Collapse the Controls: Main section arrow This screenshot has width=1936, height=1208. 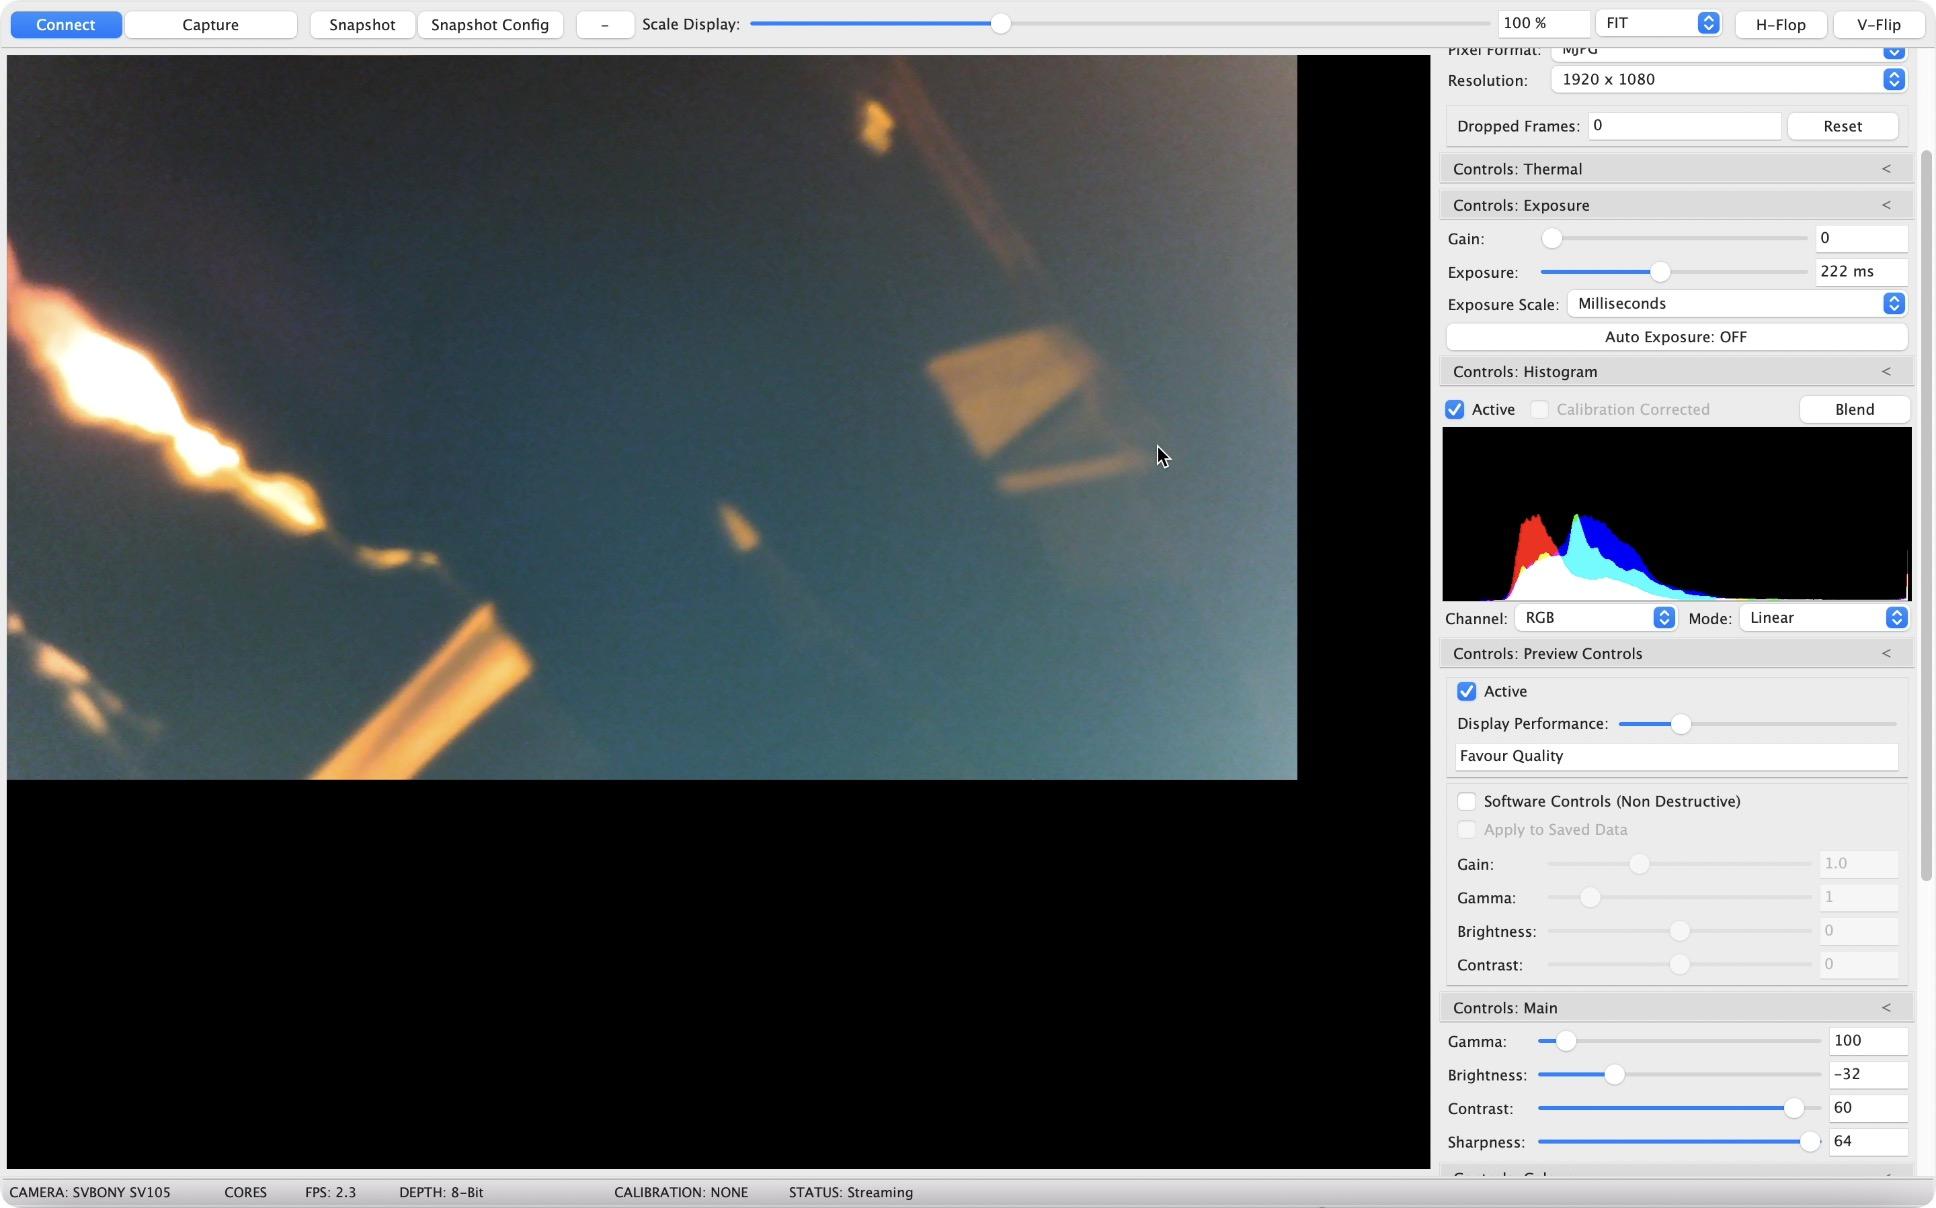pos(1886,1008)
